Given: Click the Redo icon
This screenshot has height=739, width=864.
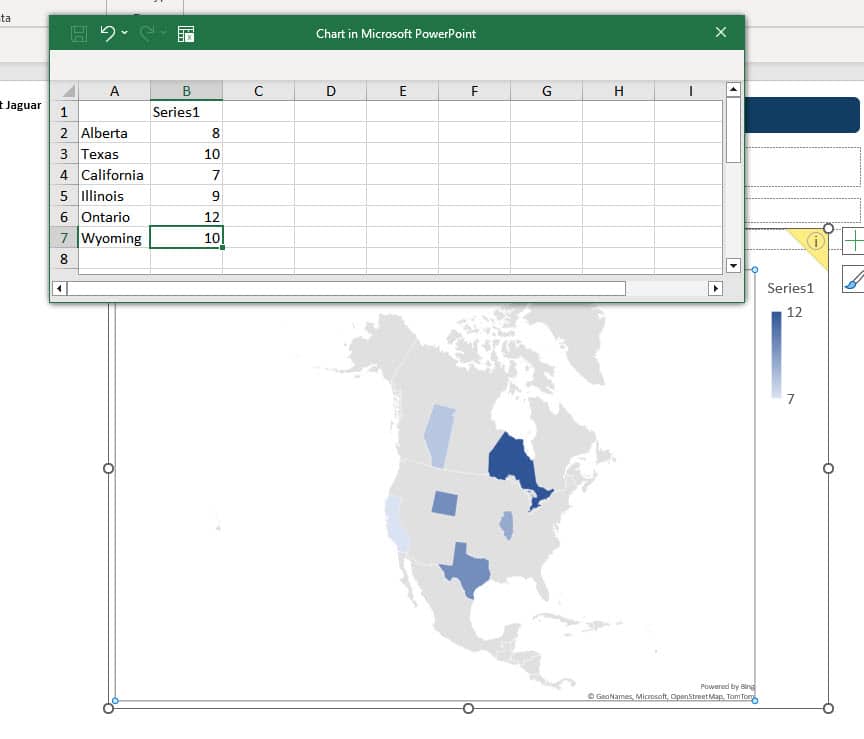Looking at the screenshot, I should click(143, 33).
